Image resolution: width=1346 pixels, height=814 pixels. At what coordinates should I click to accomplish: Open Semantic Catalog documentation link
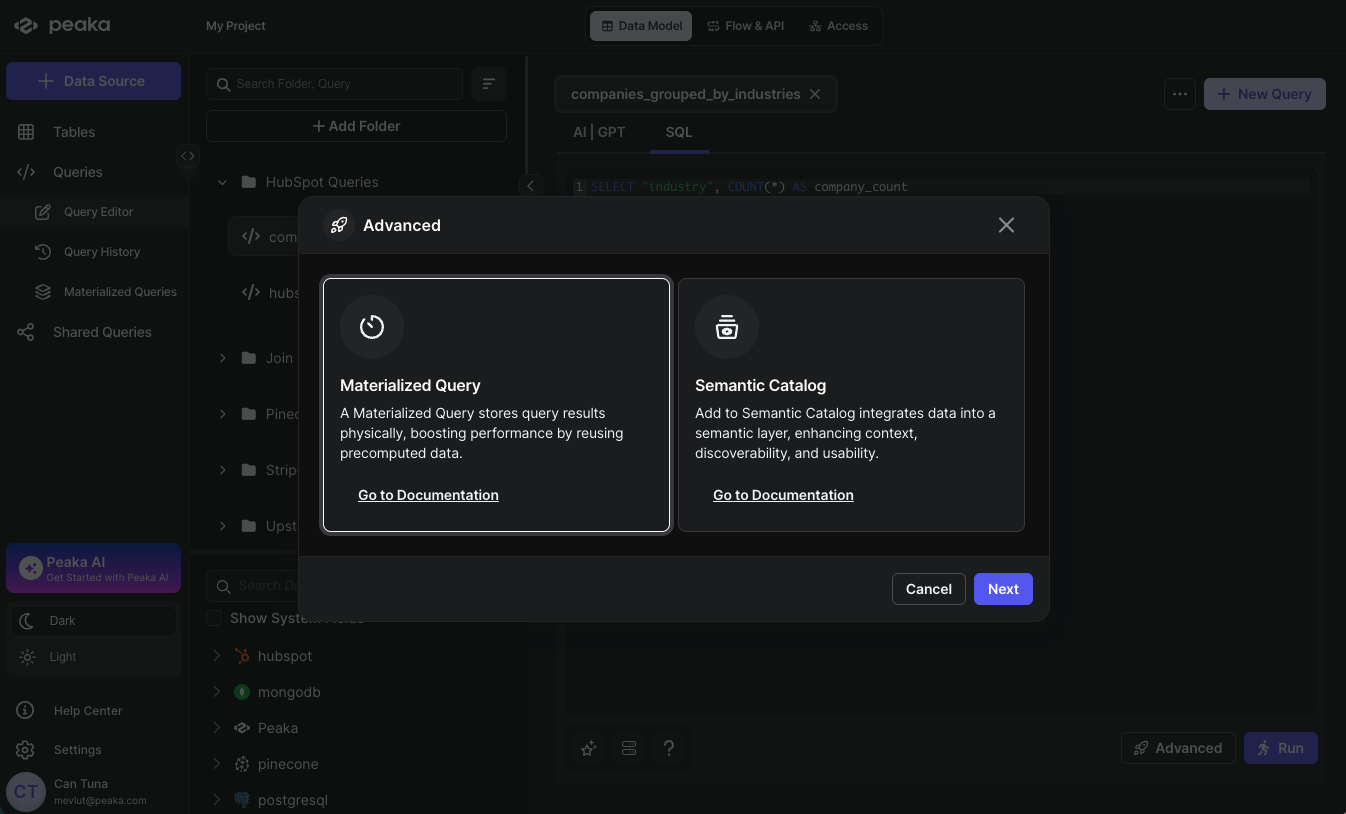tap(783, 495)
